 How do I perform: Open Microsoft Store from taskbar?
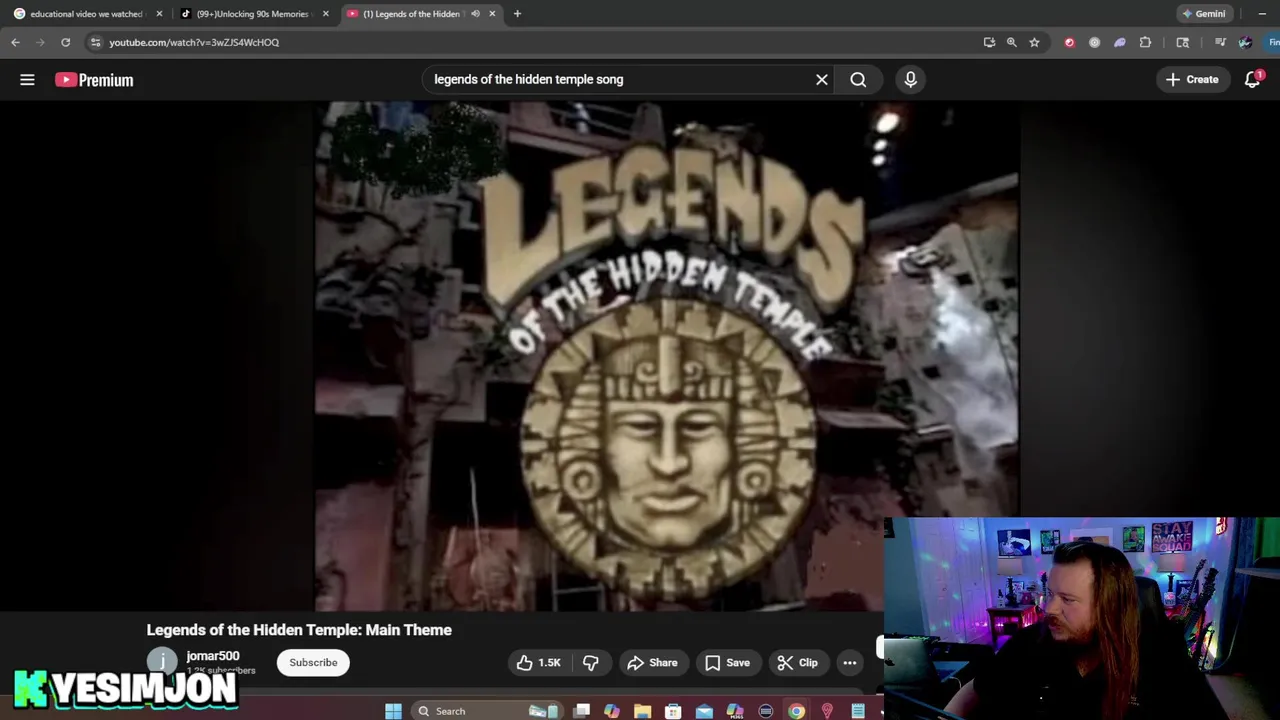point(673,711)
